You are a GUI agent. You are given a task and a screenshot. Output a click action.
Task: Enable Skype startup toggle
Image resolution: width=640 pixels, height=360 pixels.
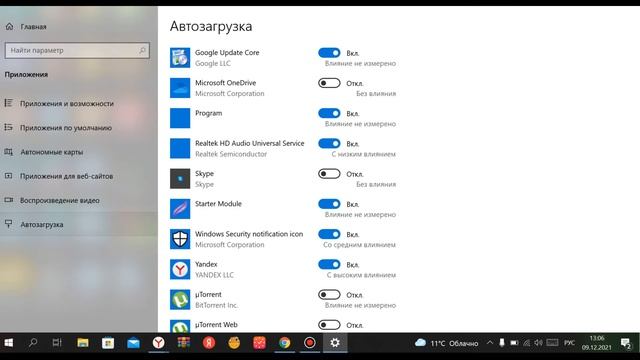(329, 173)
